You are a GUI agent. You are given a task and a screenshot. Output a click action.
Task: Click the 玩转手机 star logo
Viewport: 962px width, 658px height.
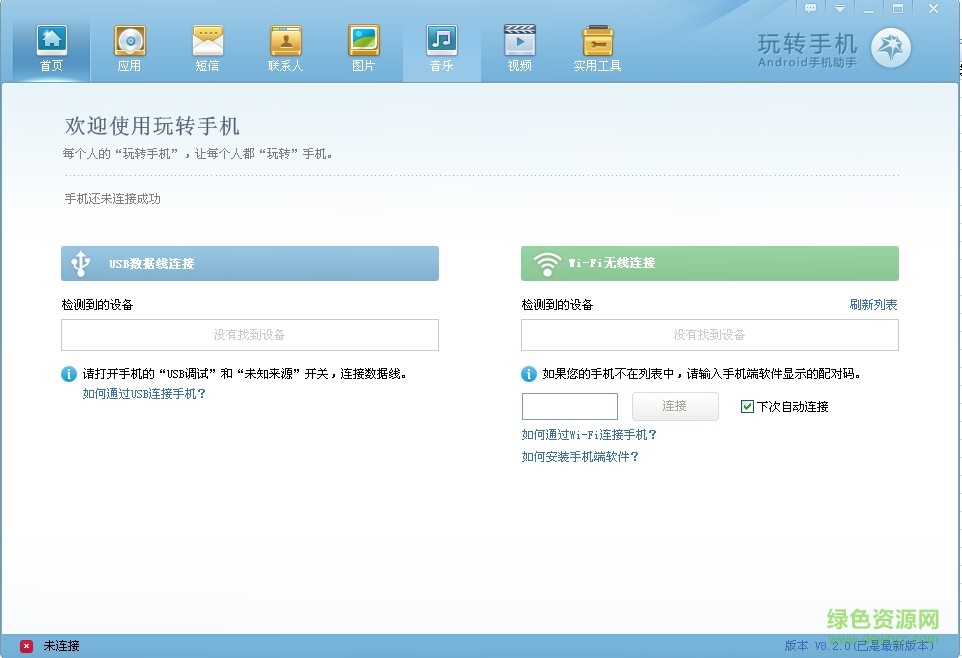click(x=890, y=44)
